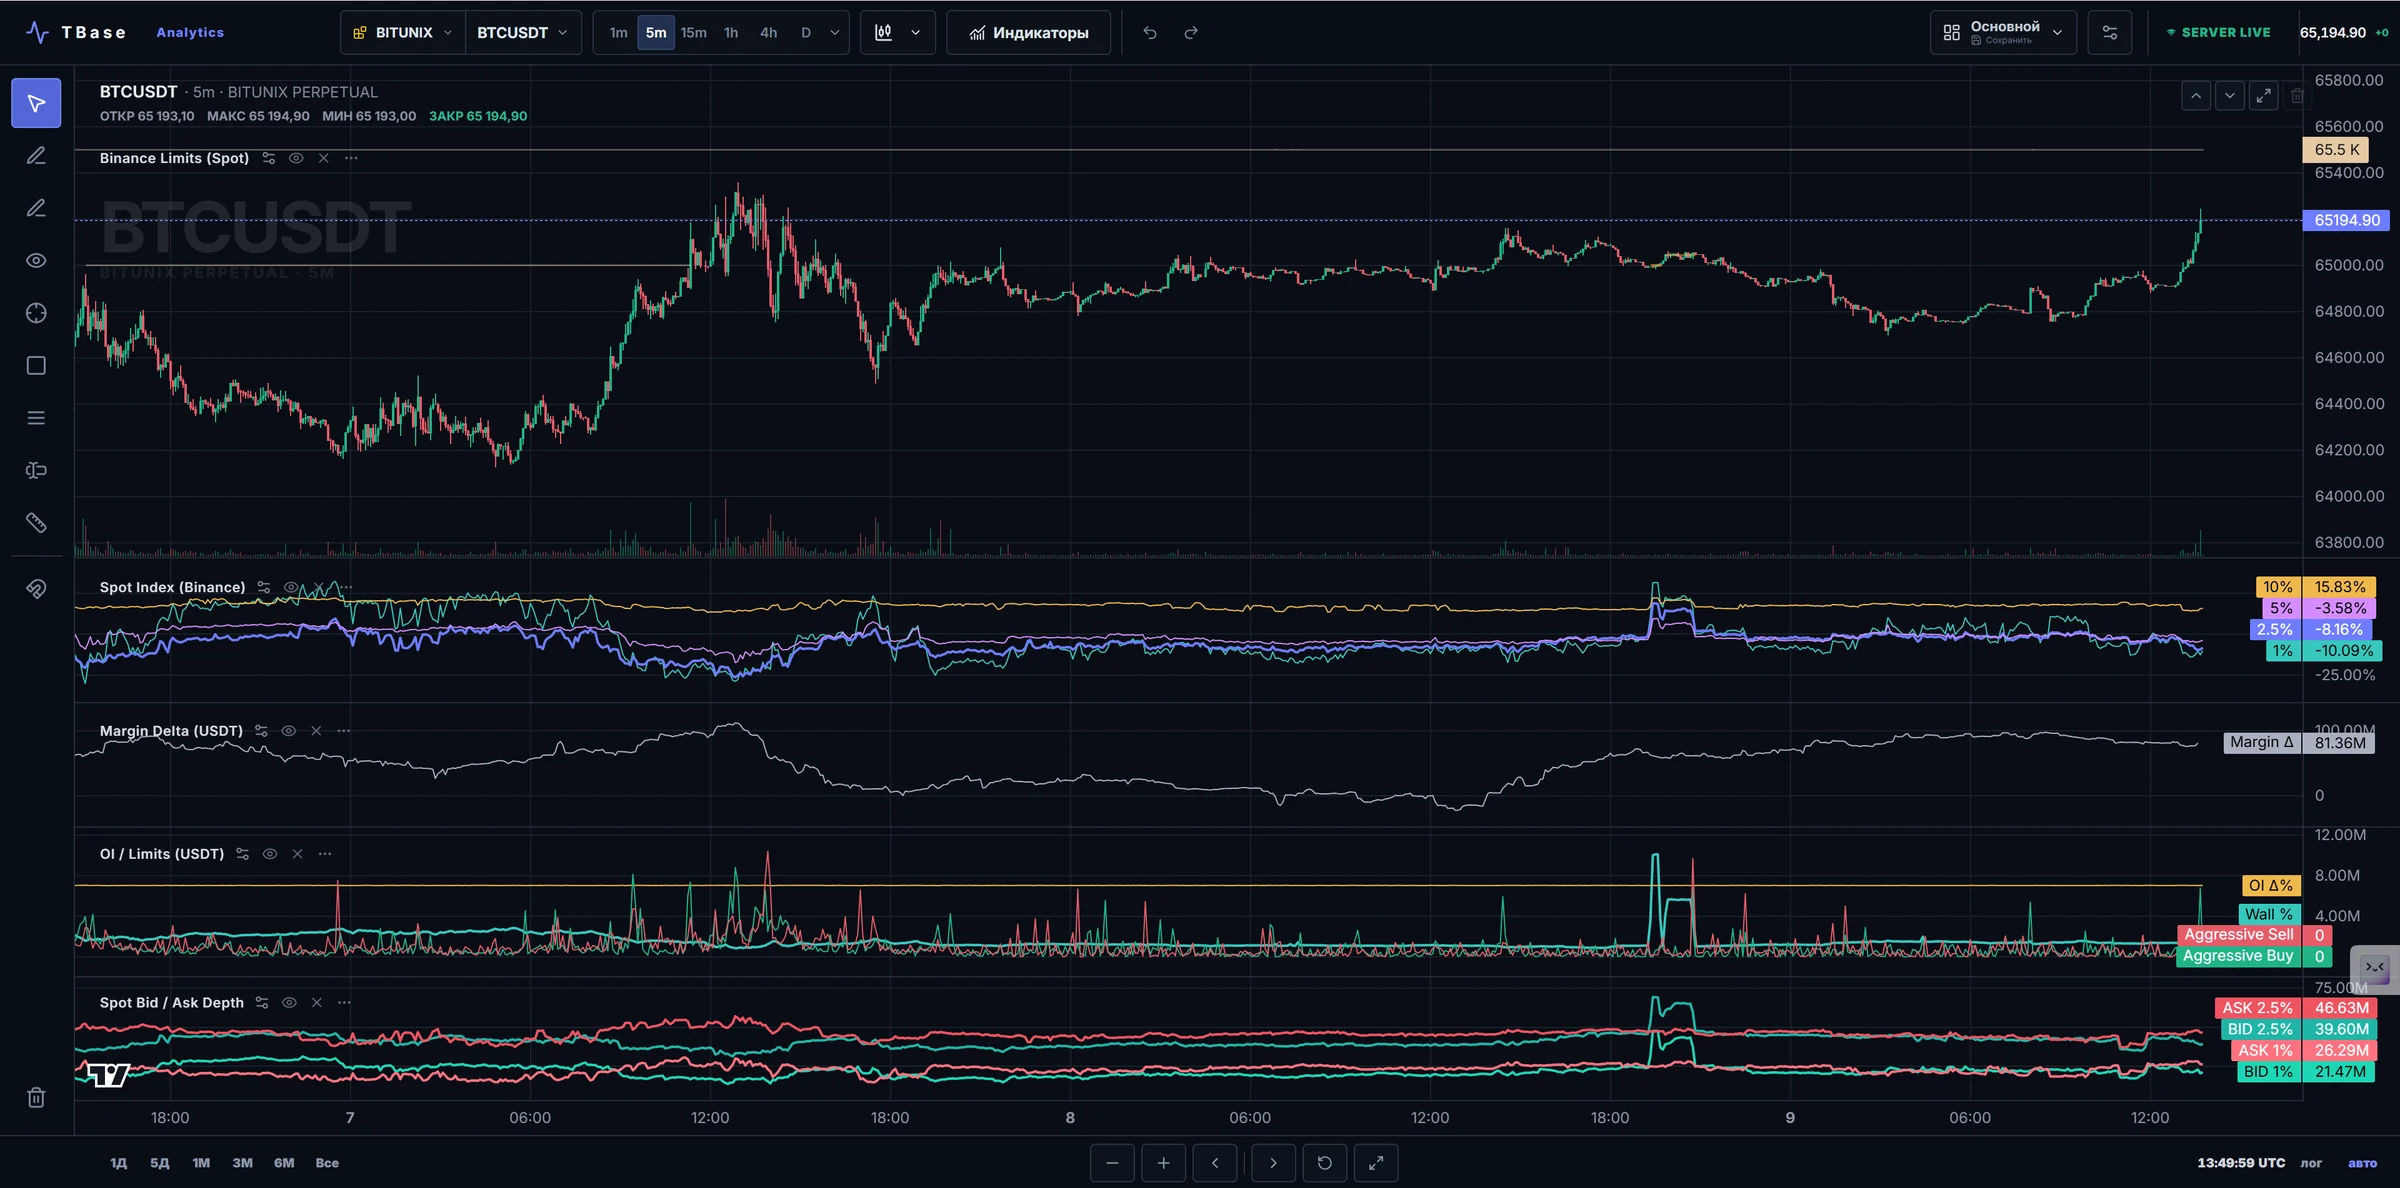Open layout settings sliders icon in header
Screen dimensions: 2400x1188
2110,33
